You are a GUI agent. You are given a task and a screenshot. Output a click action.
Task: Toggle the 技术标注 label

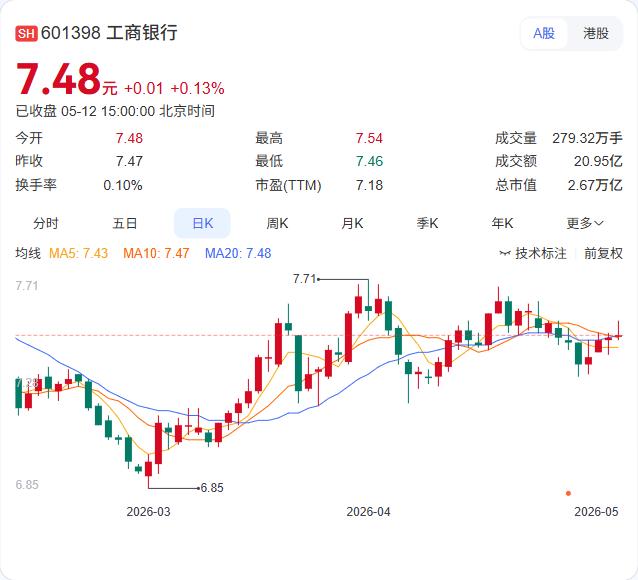(x=541, y=254)
